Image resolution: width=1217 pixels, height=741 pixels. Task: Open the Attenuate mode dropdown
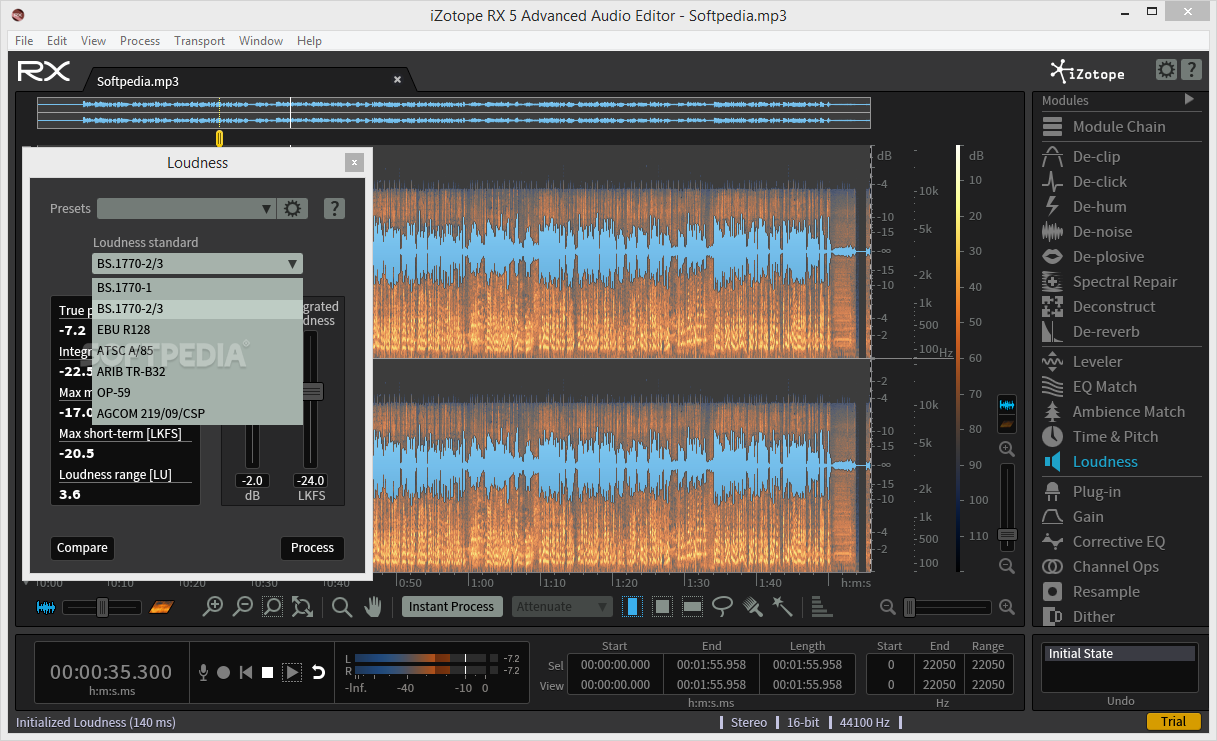click(563, 606)
